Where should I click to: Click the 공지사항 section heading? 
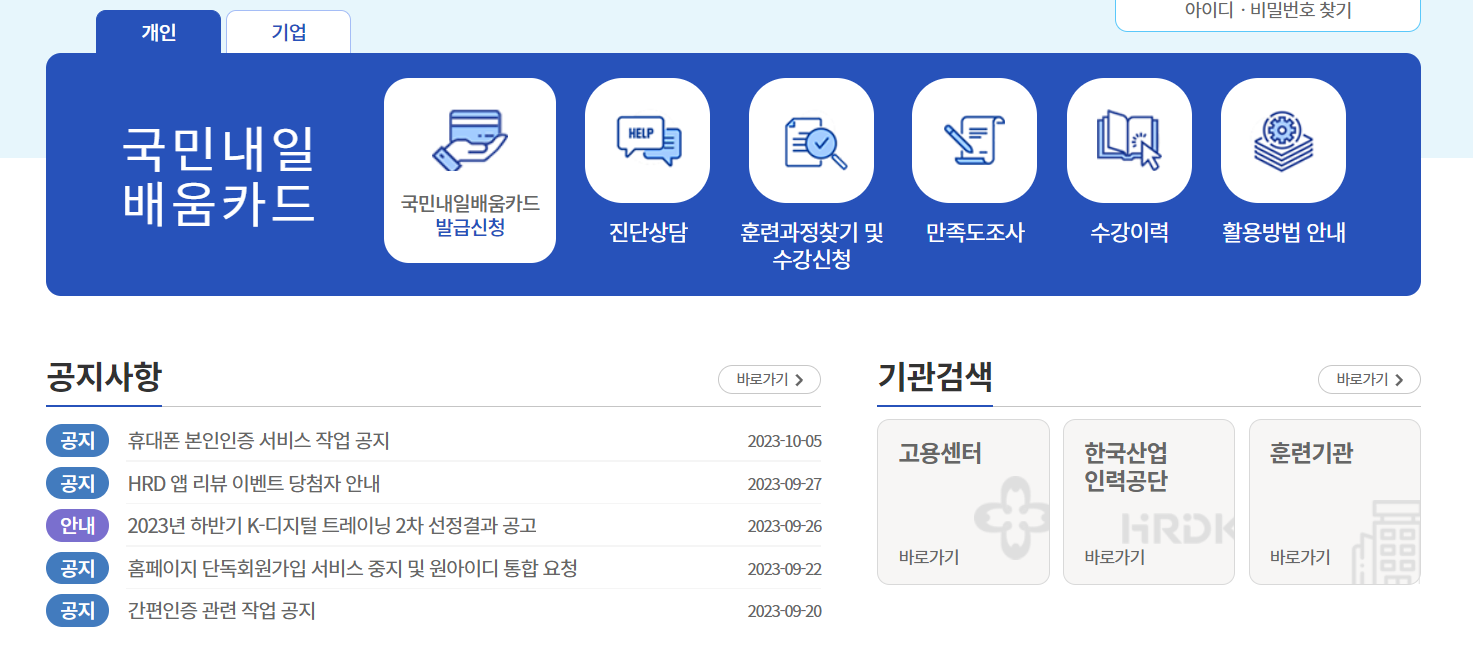tap(104, 377)
